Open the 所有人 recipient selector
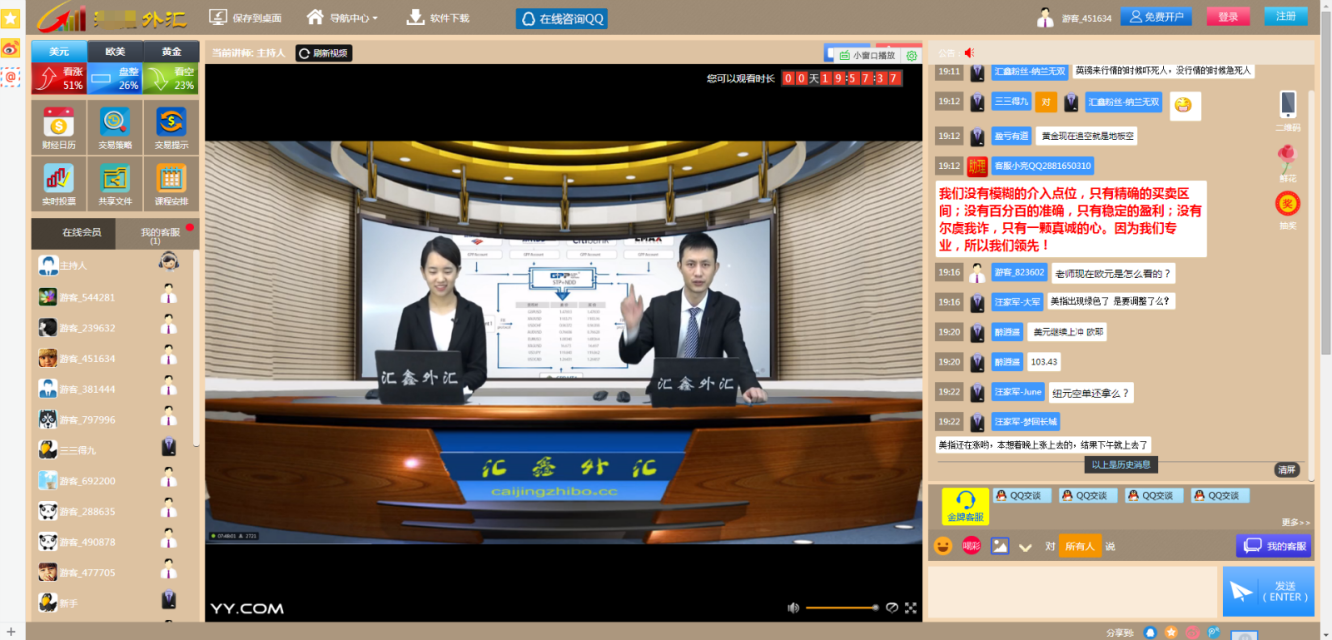 [x=1080, y=546]
